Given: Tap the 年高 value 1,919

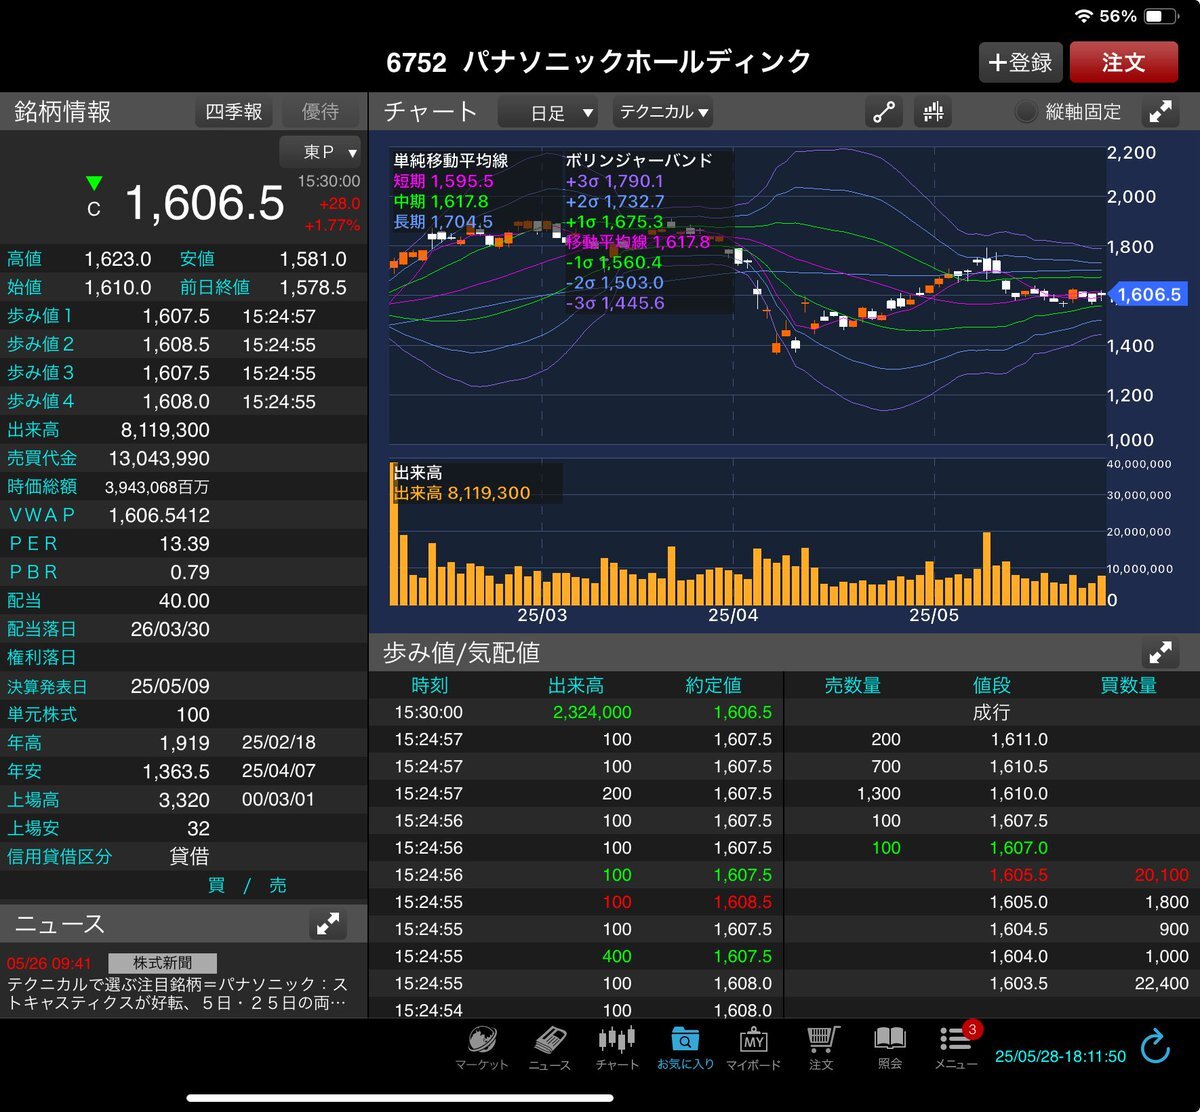Looking at the screenshot, I should coord(184,744).
